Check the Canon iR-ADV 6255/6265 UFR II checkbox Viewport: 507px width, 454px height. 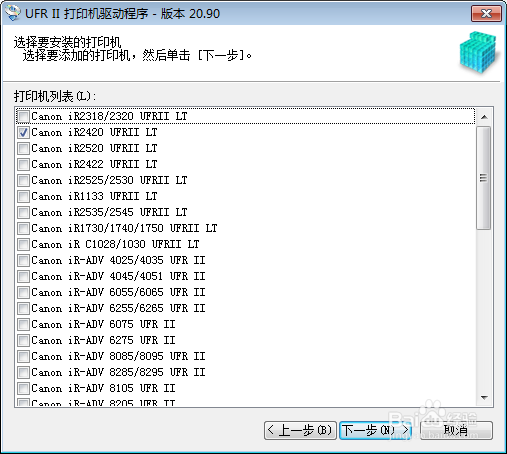point(23,308)
